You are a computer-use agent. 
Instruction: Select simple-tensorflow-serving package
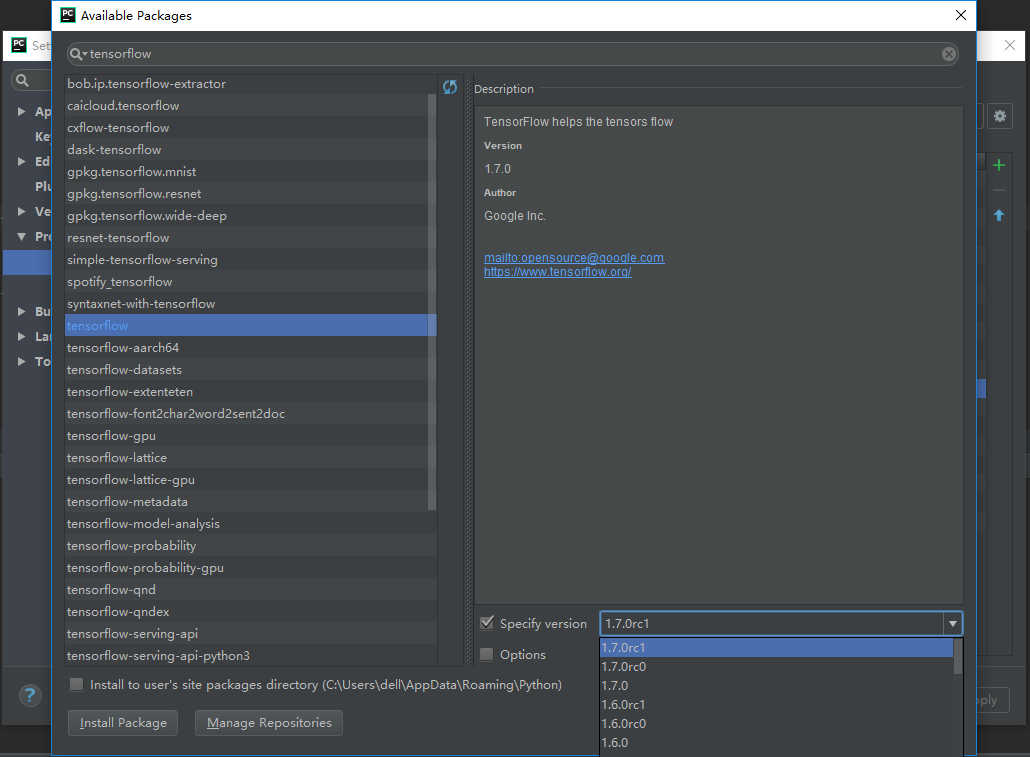pos(250,260)
